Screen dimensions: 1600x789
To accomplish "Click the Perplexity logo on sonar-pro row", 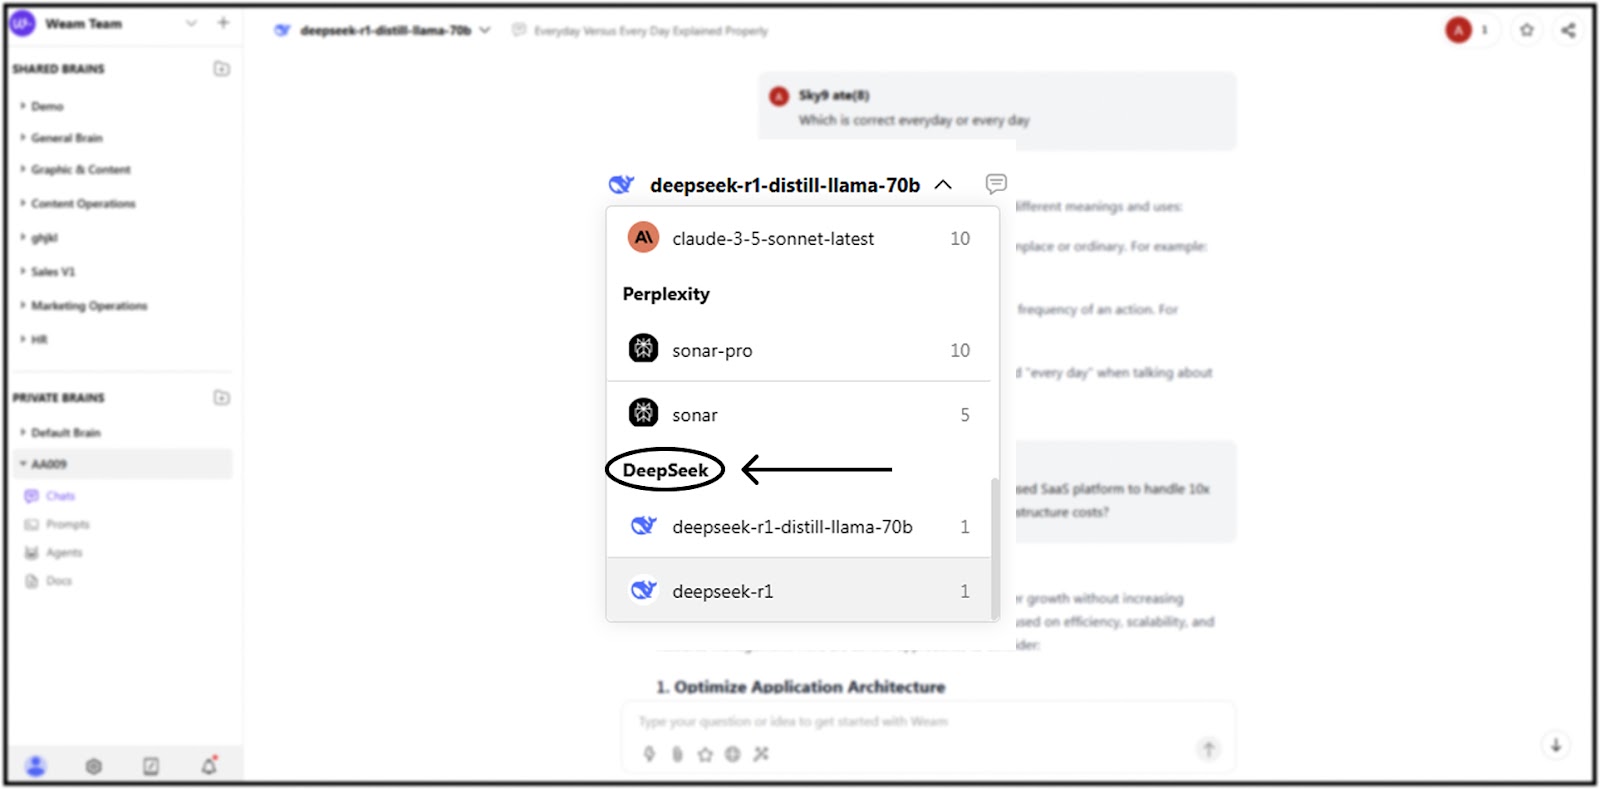I will [643, 348].
